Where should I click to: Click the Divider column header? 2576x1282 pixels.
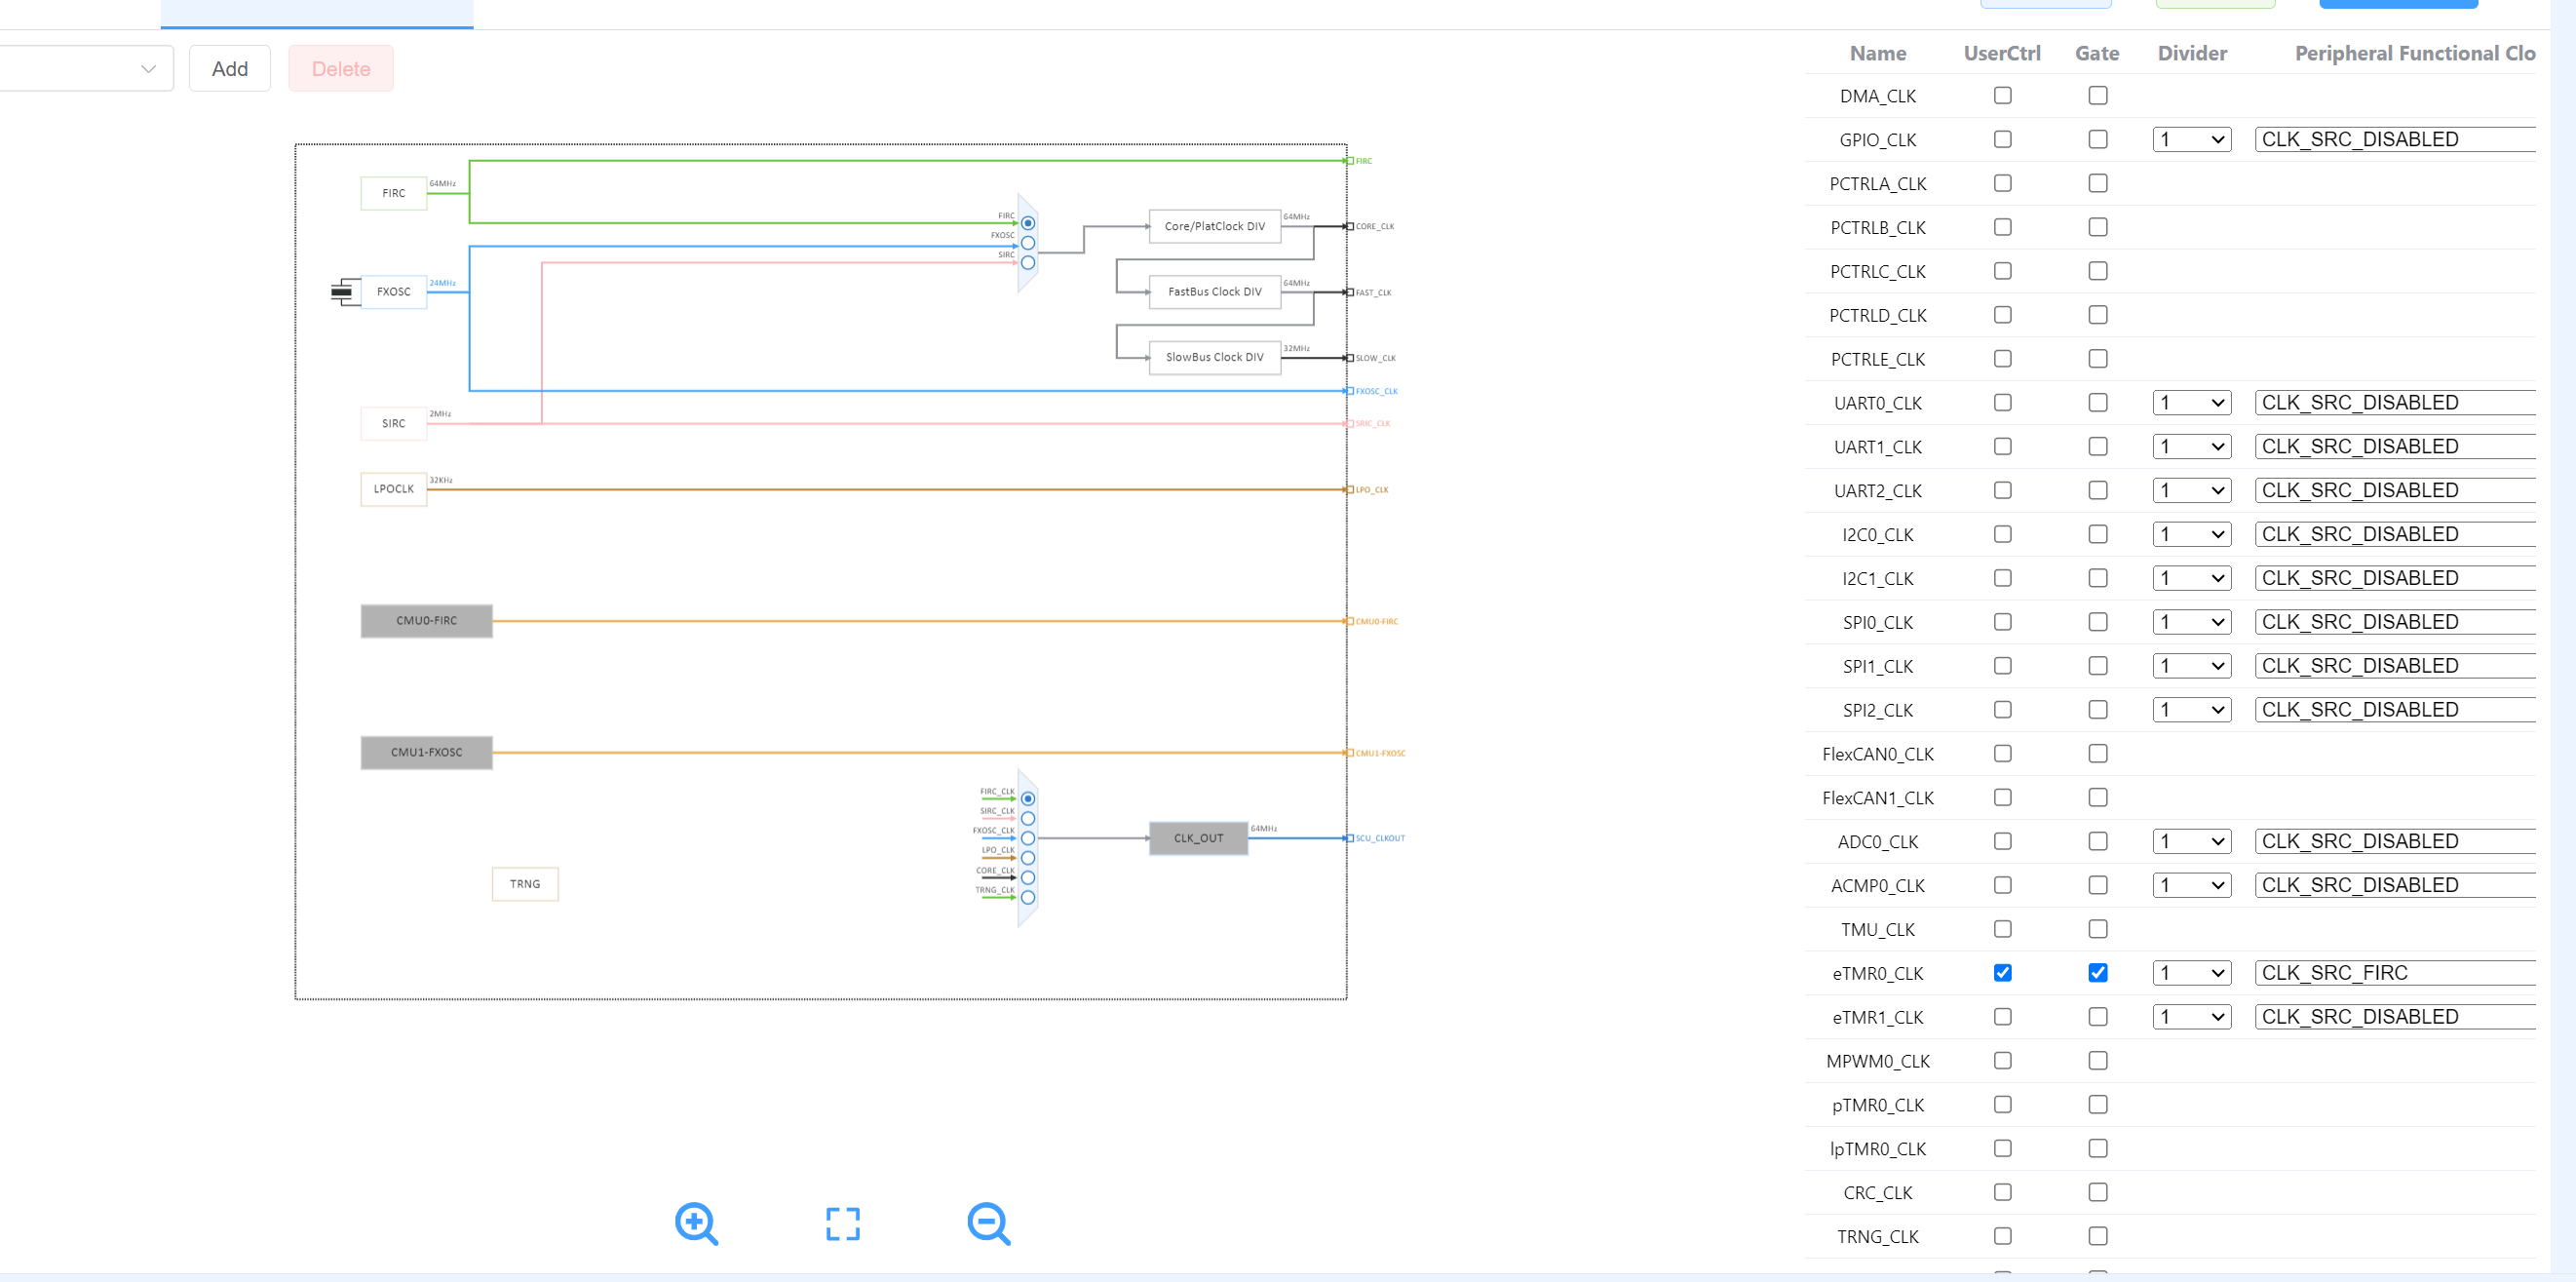click(x=2191, y=54)
